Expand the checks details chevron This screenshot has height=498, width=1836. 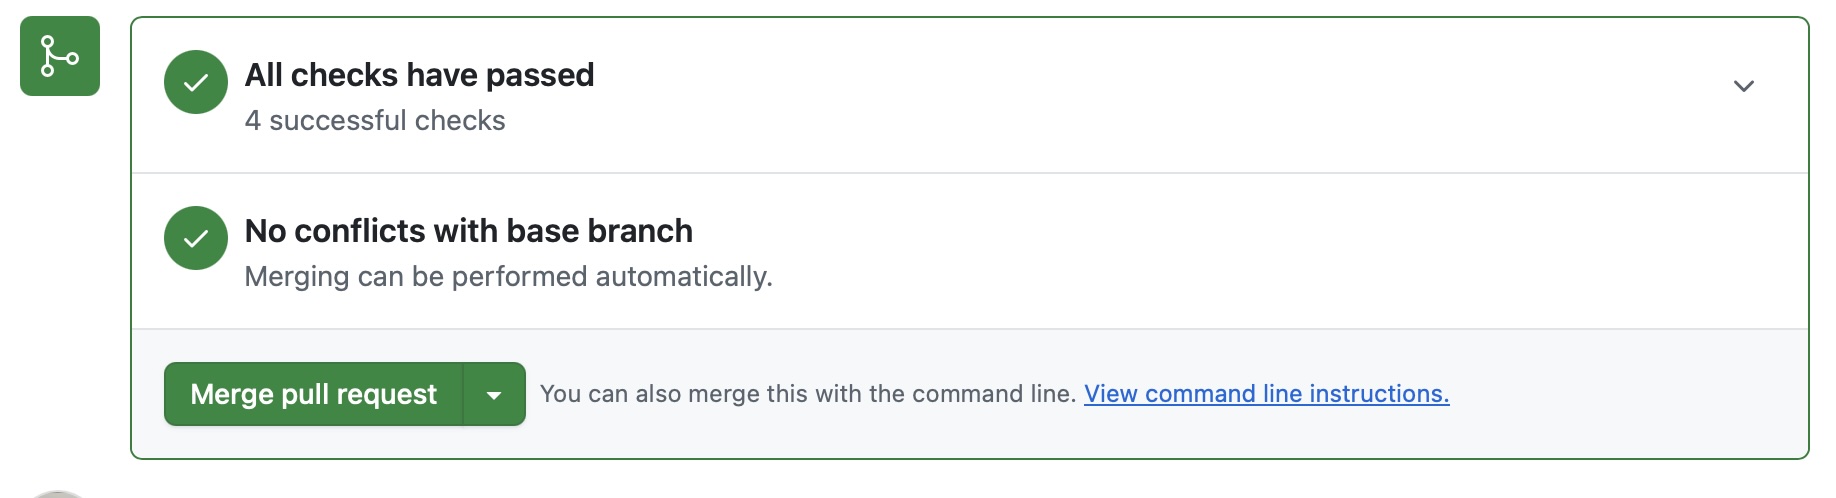pyautogui.click(x=1743, y=86)
